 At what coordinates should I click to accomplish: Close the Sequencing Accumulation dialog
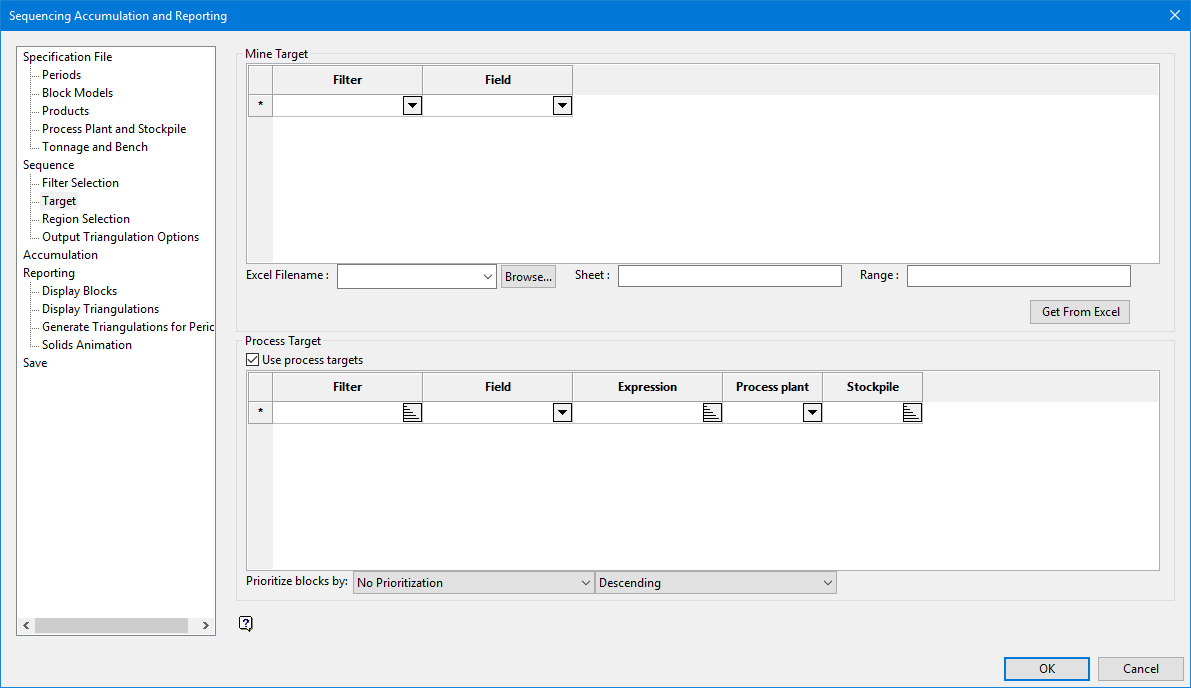pos(1174,15)
